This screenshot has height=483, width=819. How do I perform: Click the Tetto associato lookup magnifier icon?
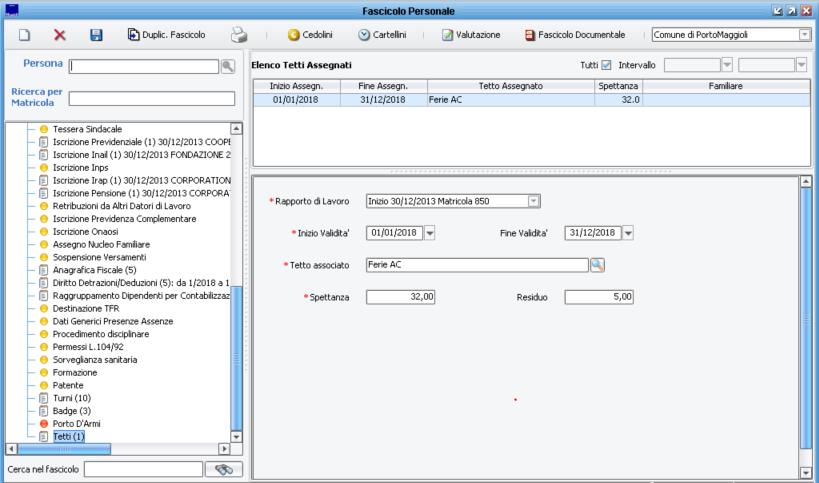(597, 265)
